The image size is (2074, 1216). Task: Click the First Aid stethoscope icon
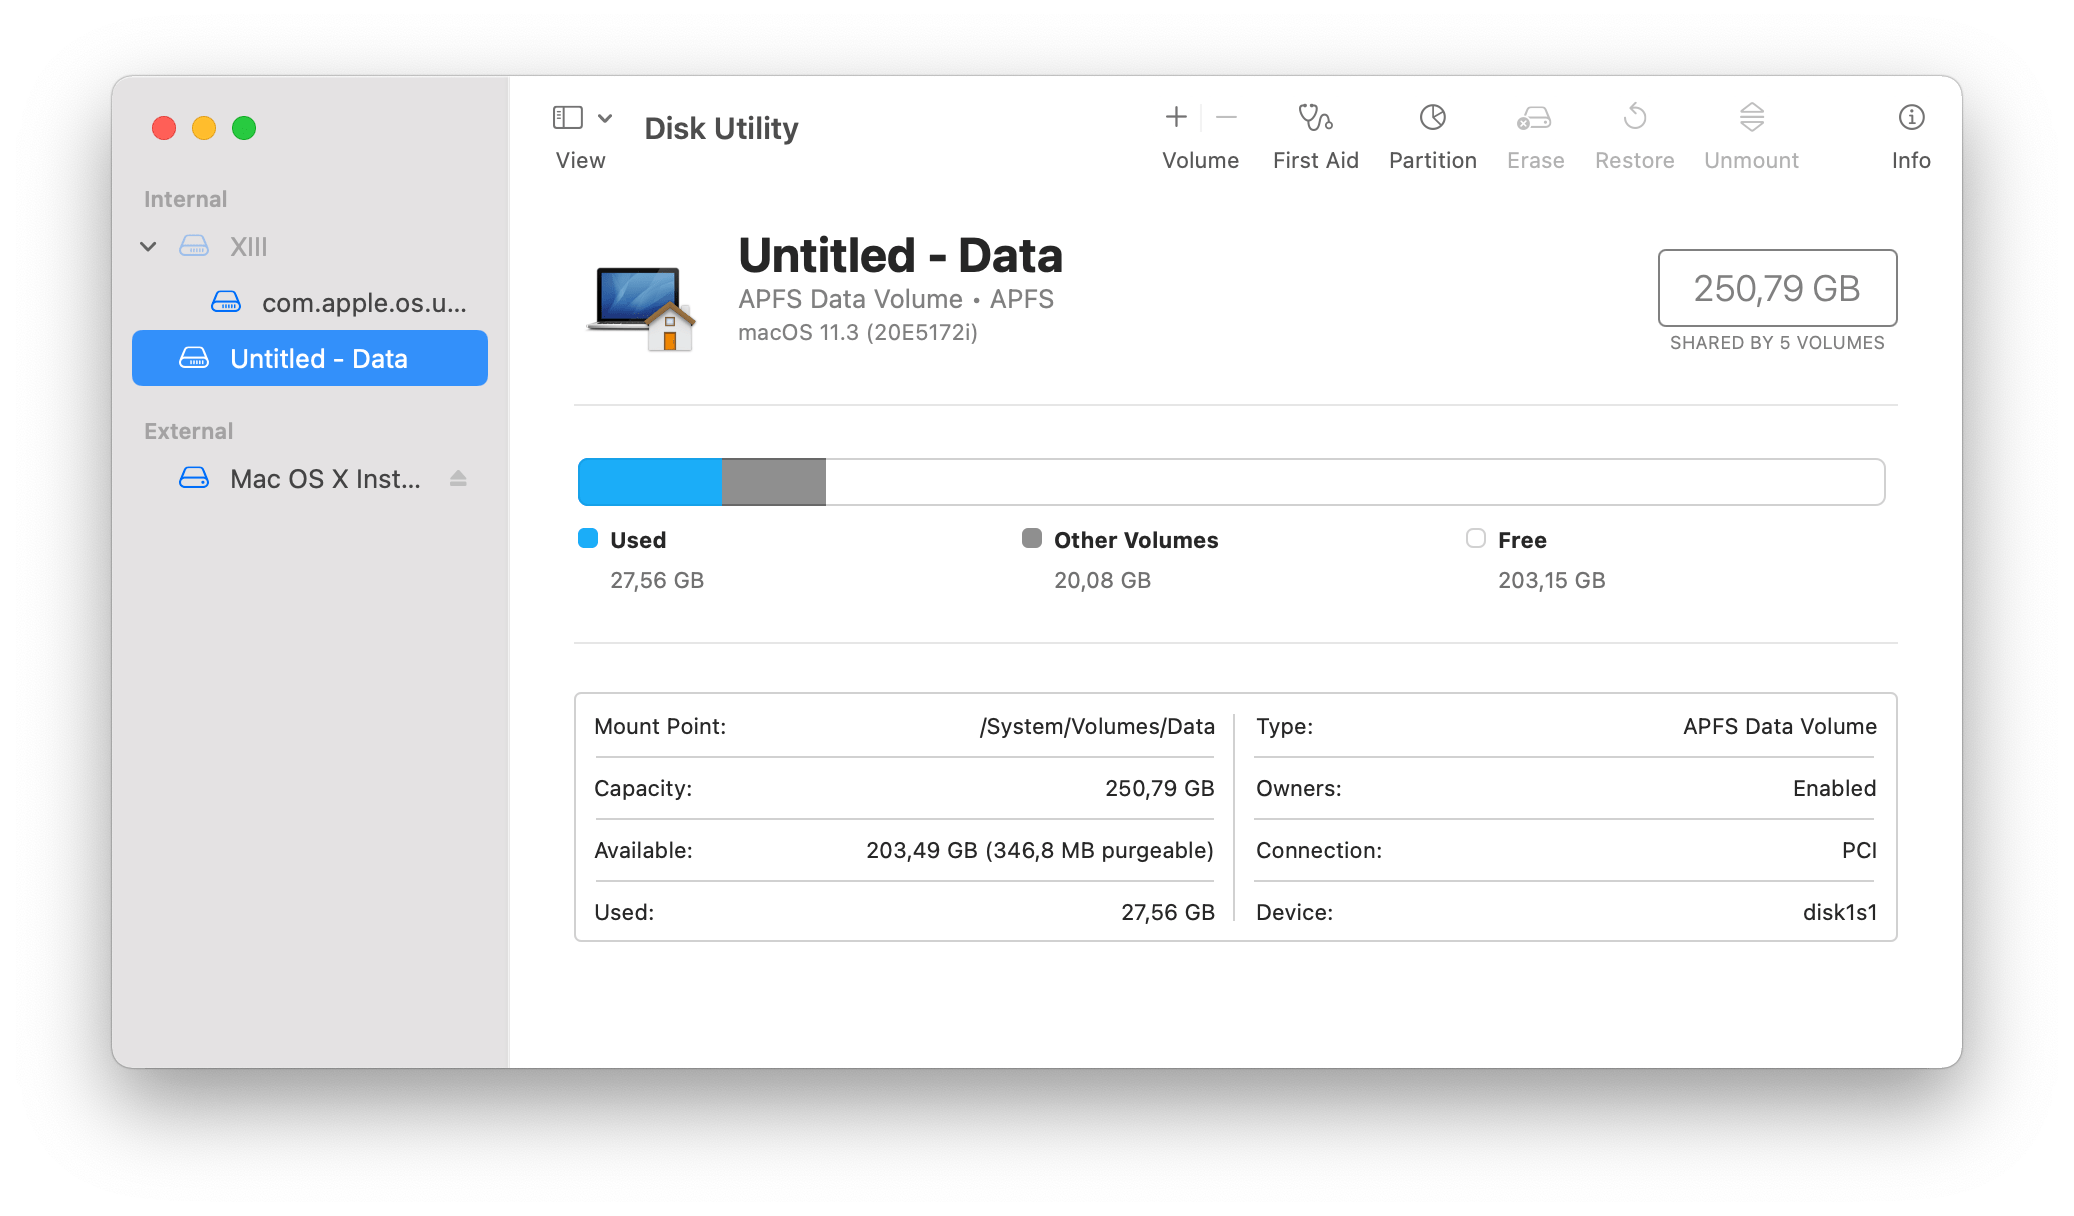[1315, 118]
